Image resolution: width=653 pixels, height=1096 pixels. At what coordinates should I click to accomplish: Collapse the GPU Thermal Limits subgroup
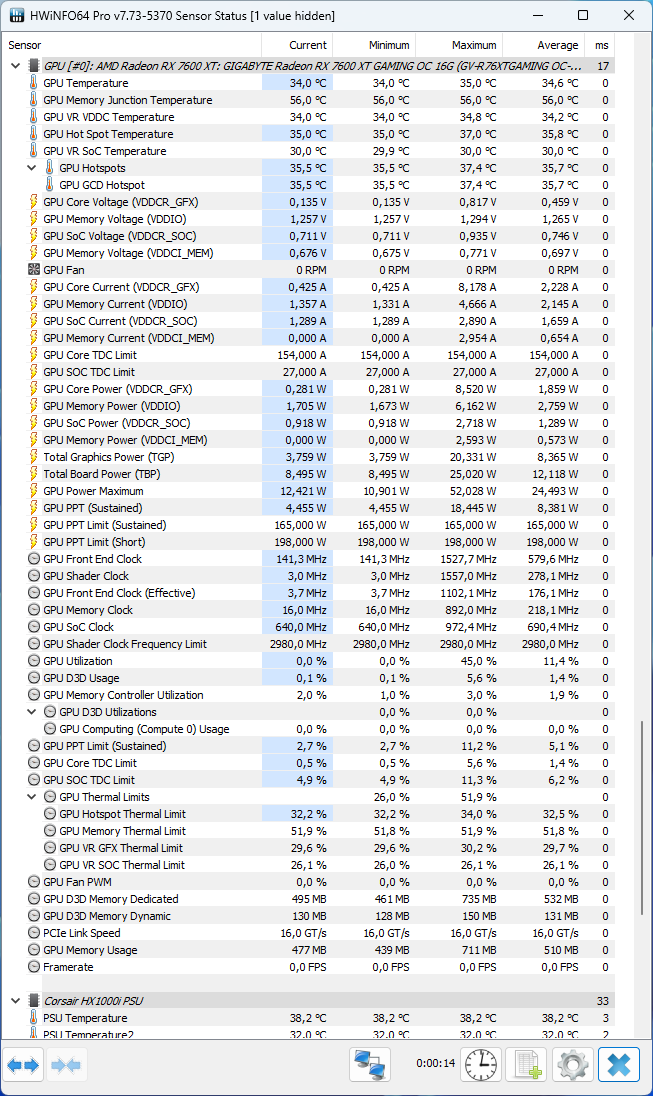point(31,797)
